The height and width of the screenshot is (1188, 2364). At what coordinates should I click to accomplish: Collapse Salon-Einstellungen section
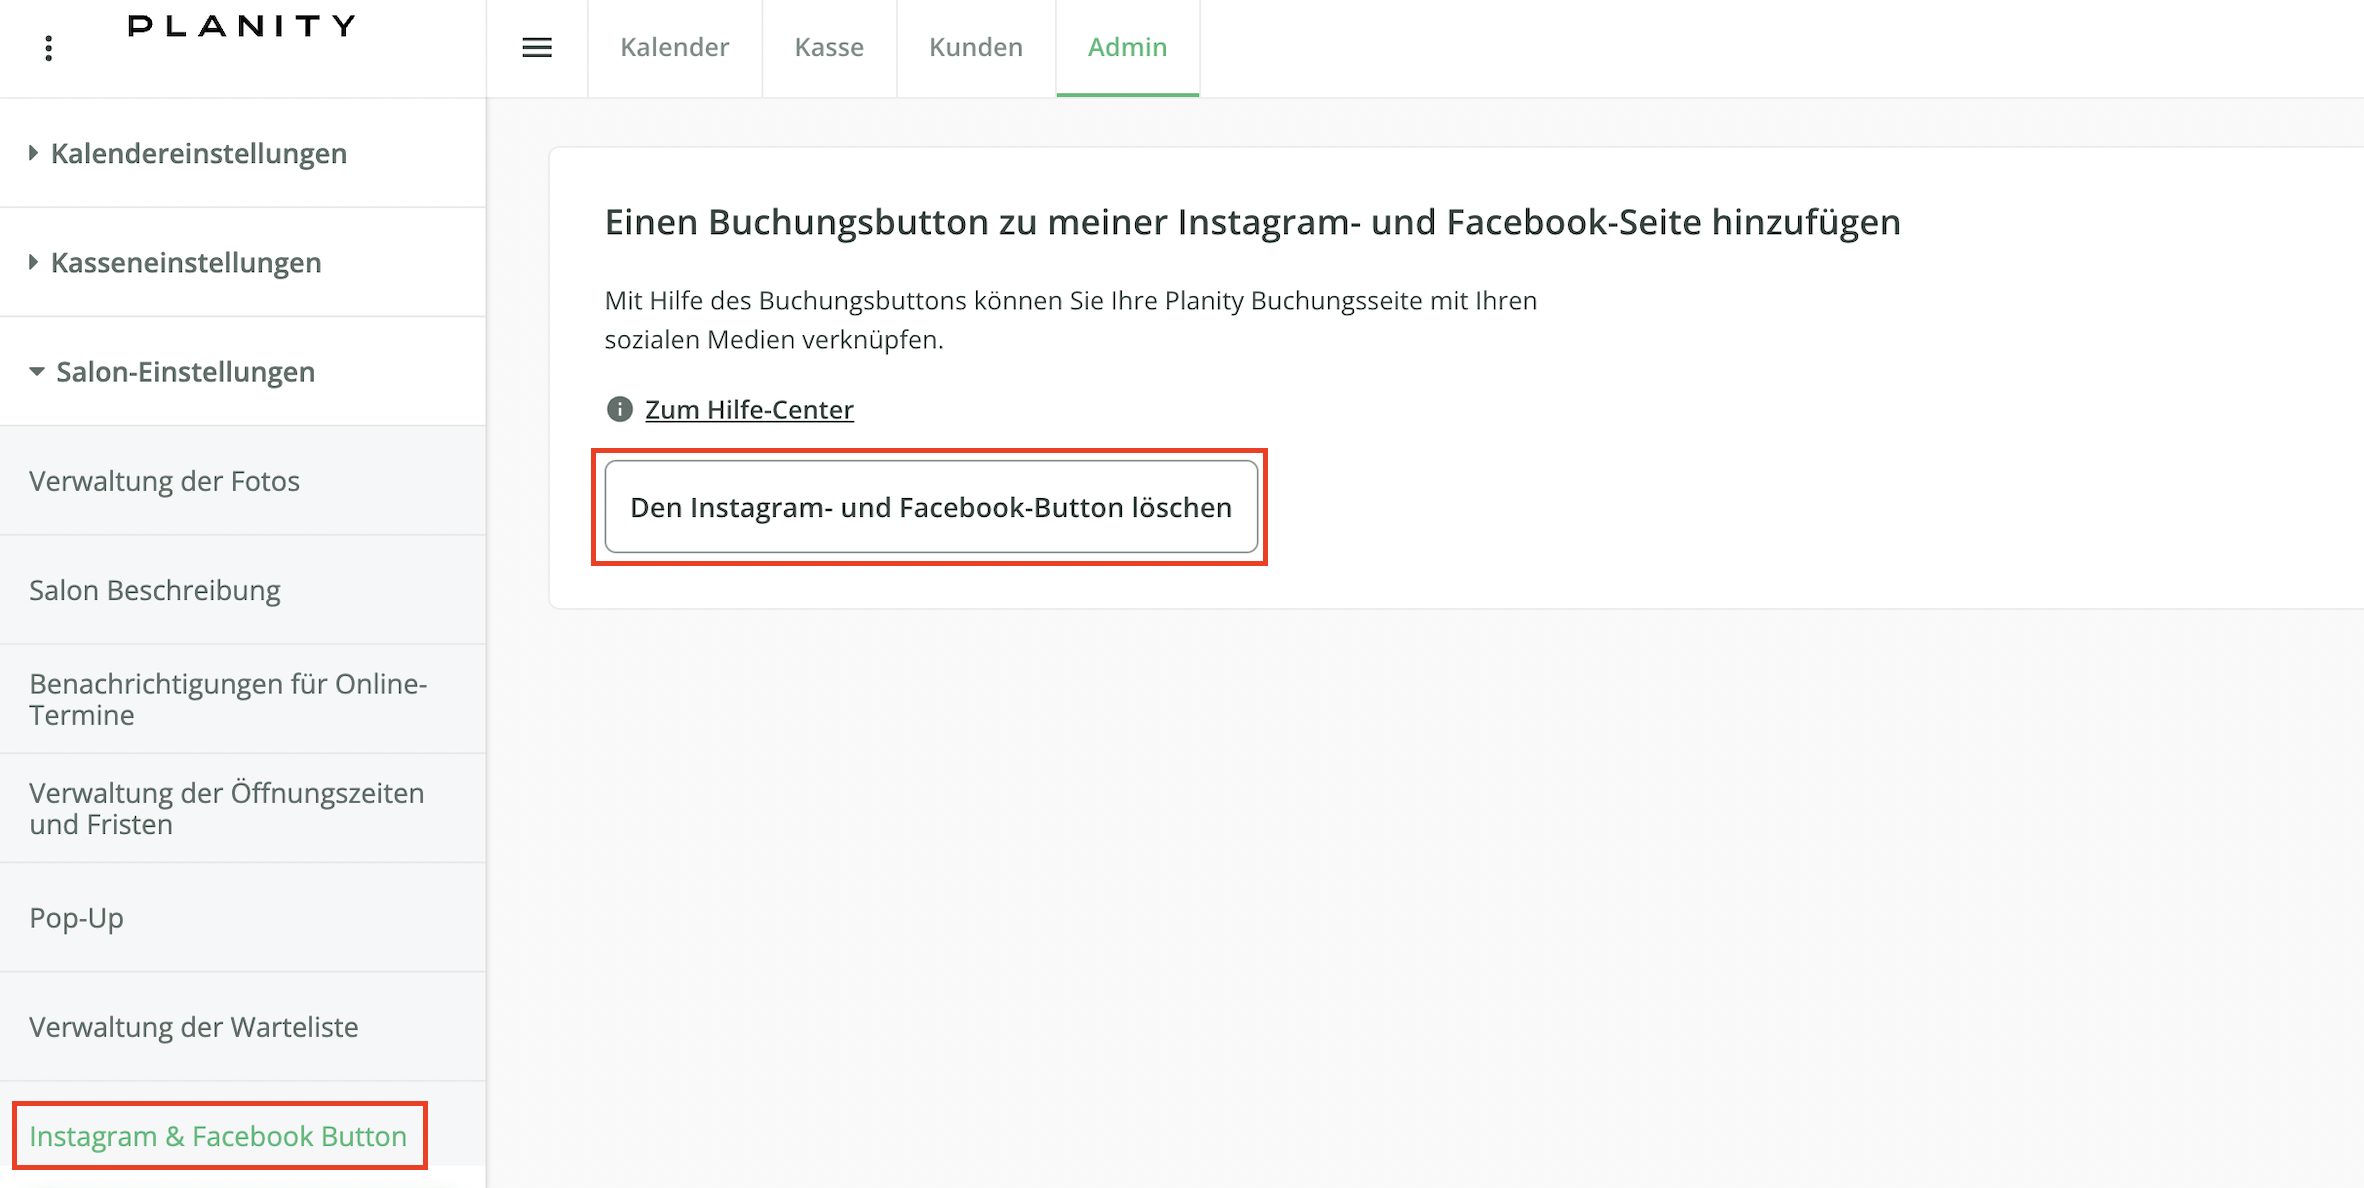[x=37, y=371]
